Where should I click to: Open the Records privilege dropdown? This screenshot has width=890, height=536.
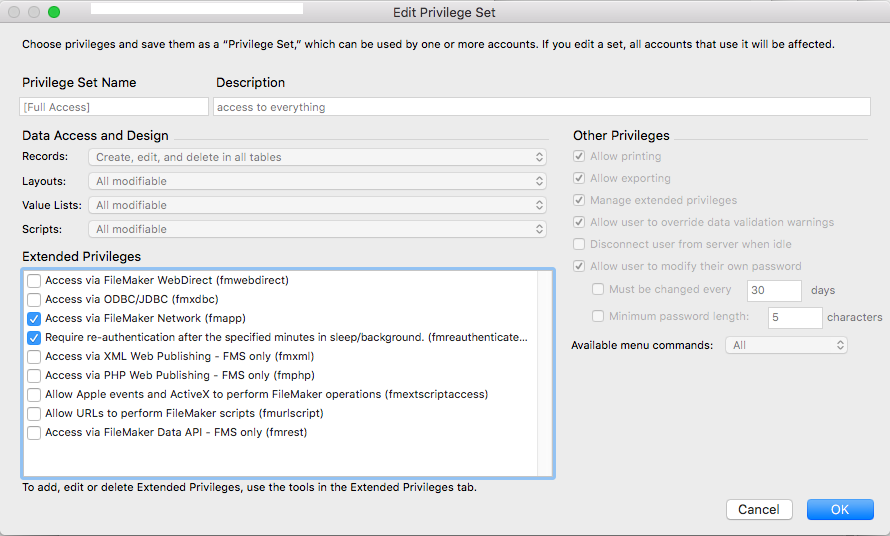coord(317,157)
